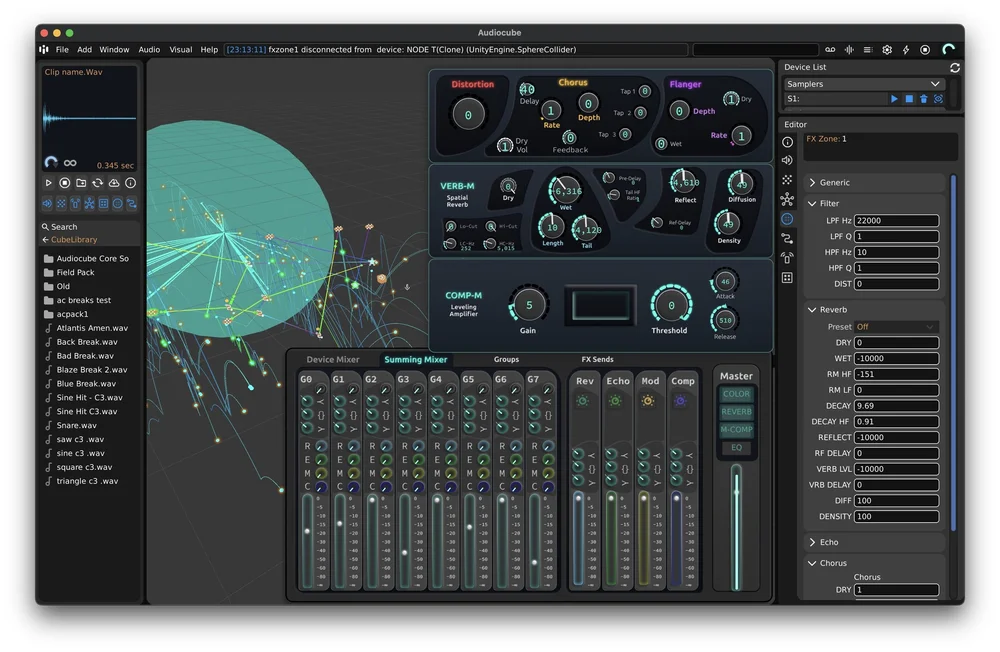The width and height of the screenshot is (1000, 652).
Task: Switch to the Groups tab
Action: (x=506, y=360)
